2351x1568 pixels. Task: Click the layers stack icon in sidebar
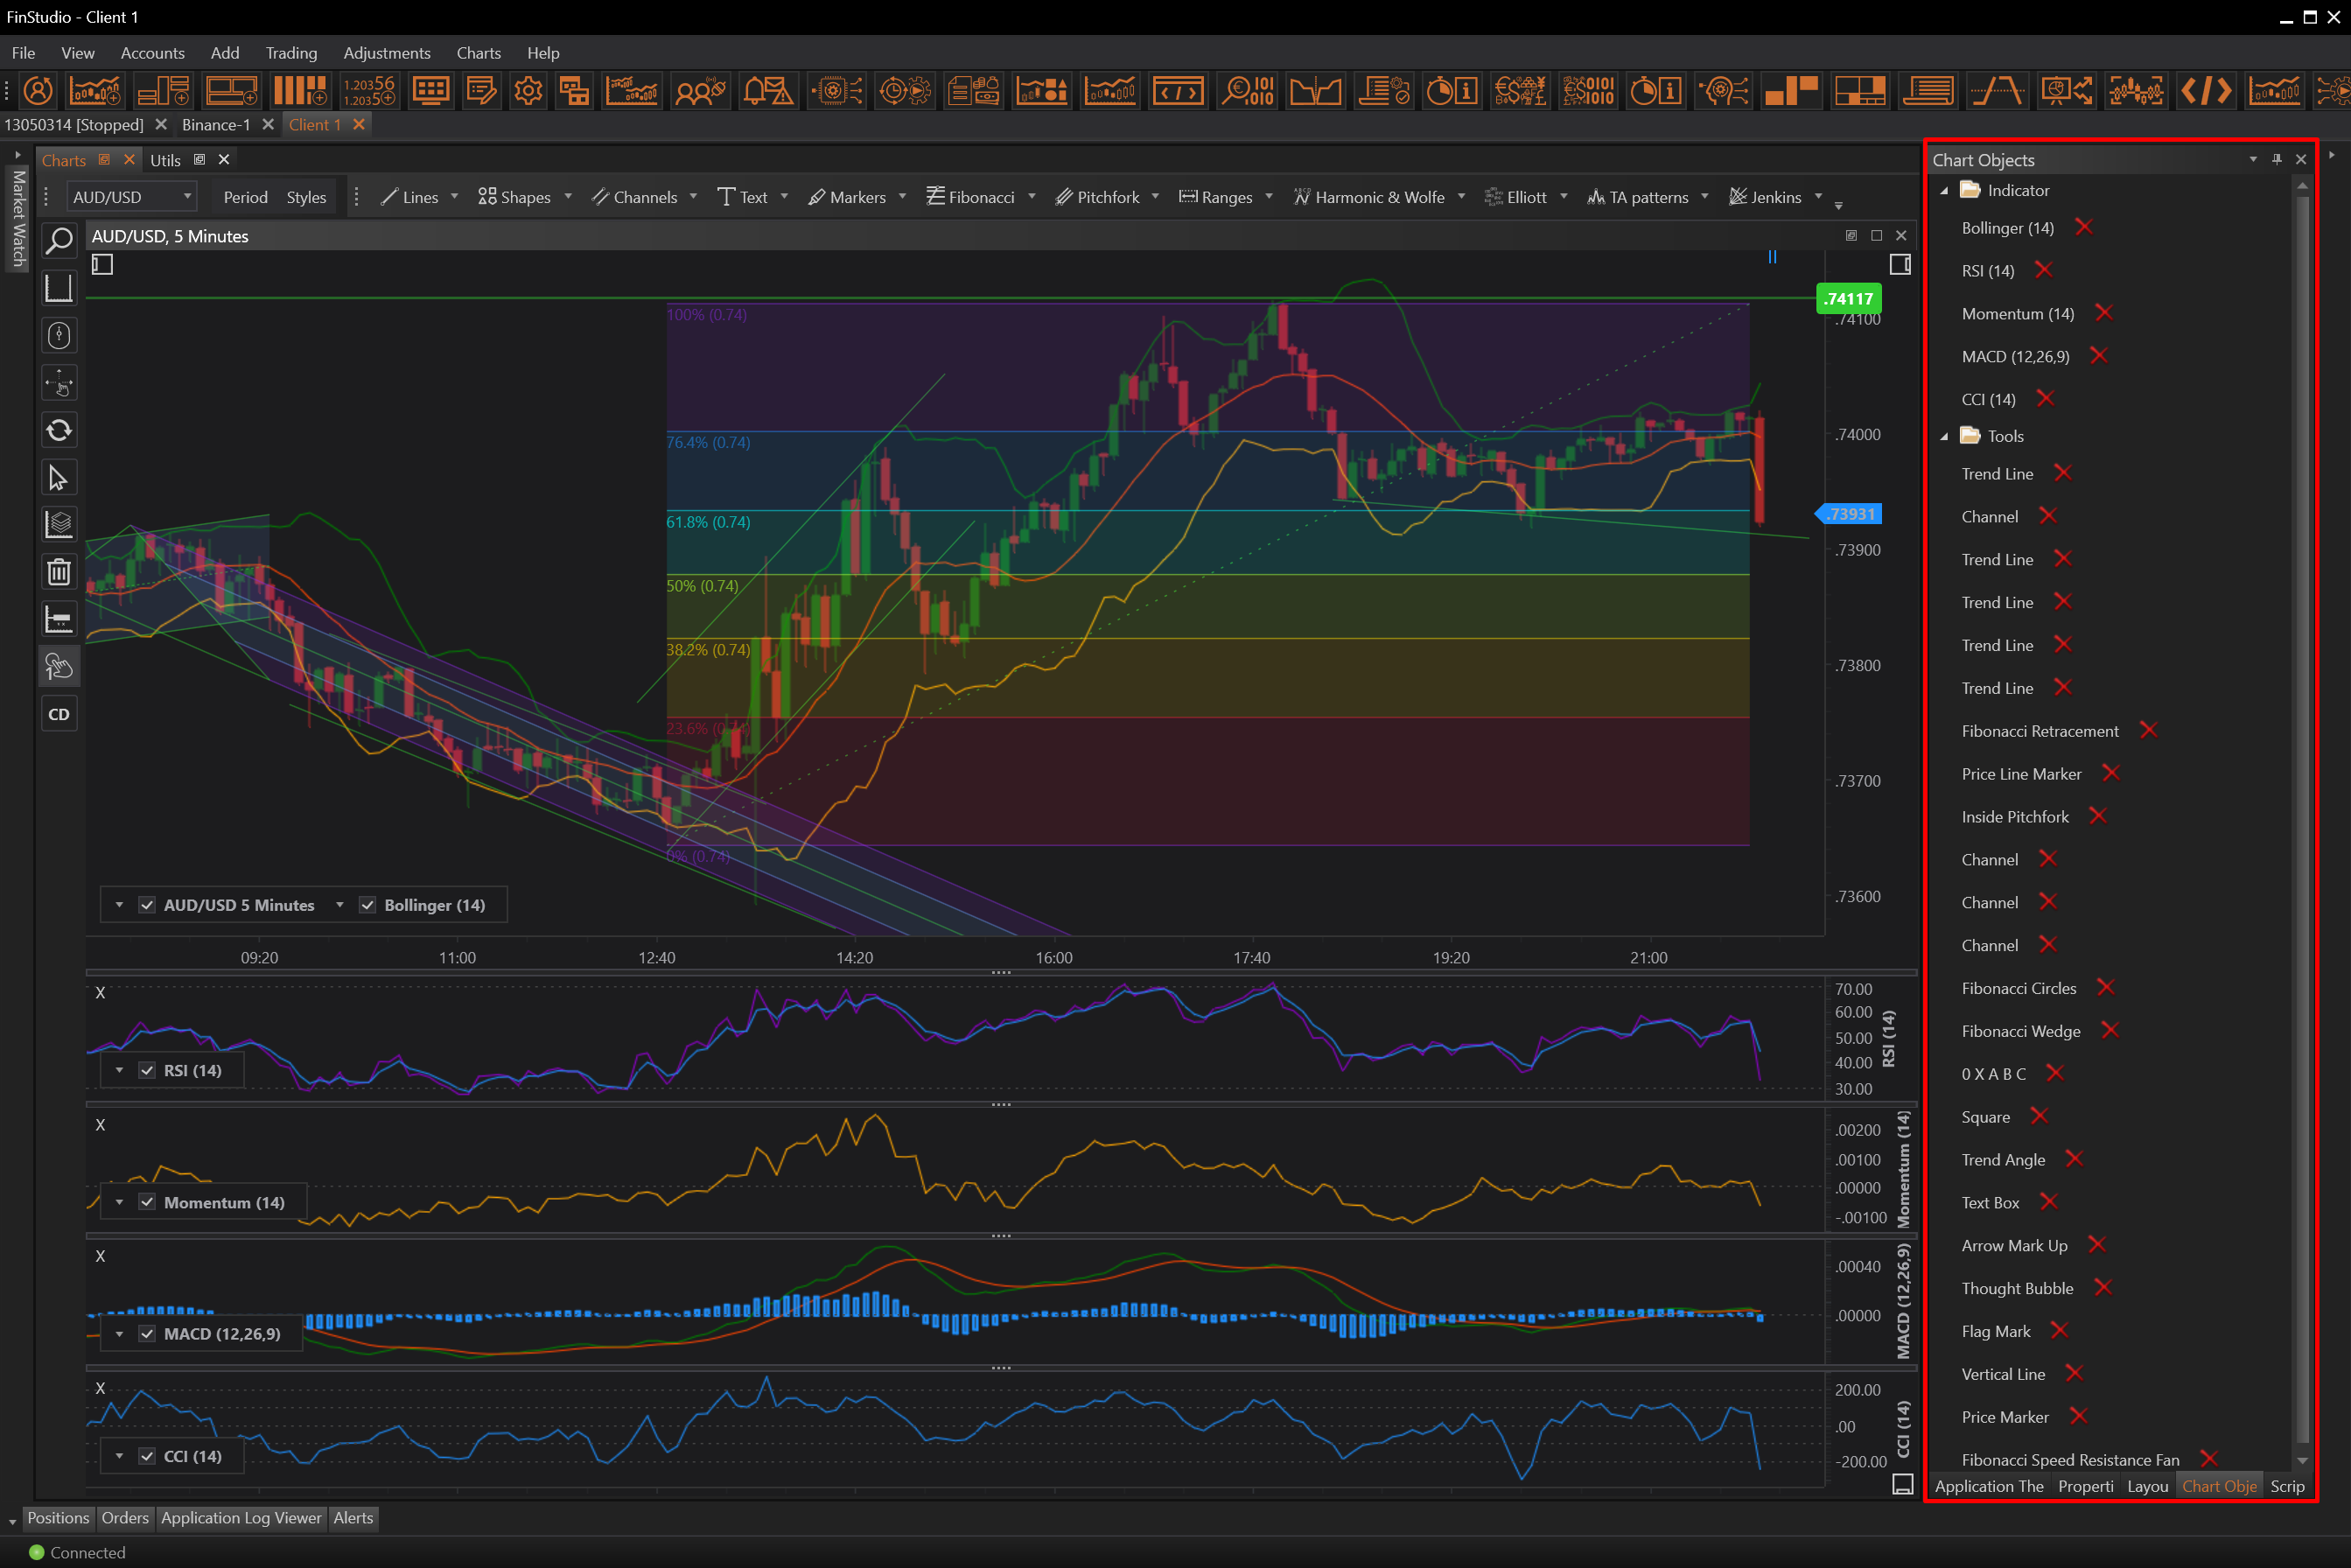[59, 524]
